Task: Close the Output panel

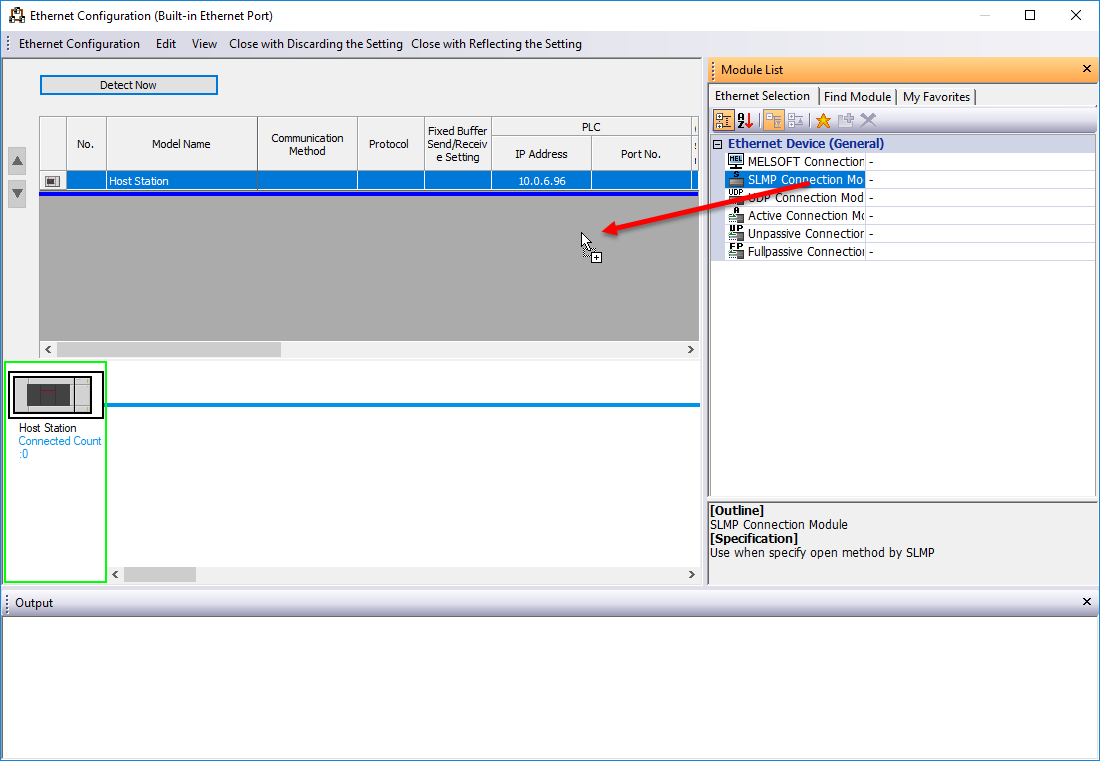Action: (x=1087, y=602)
